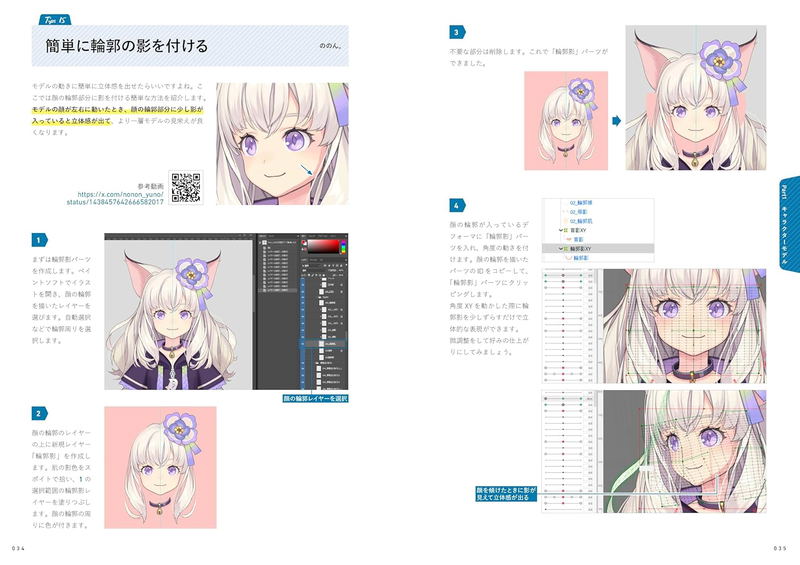The width and height of the screenshot is (800, 565).
Task: Click the rainbow hue strip in the Photoshop picker
Action: tap(343, 245)
